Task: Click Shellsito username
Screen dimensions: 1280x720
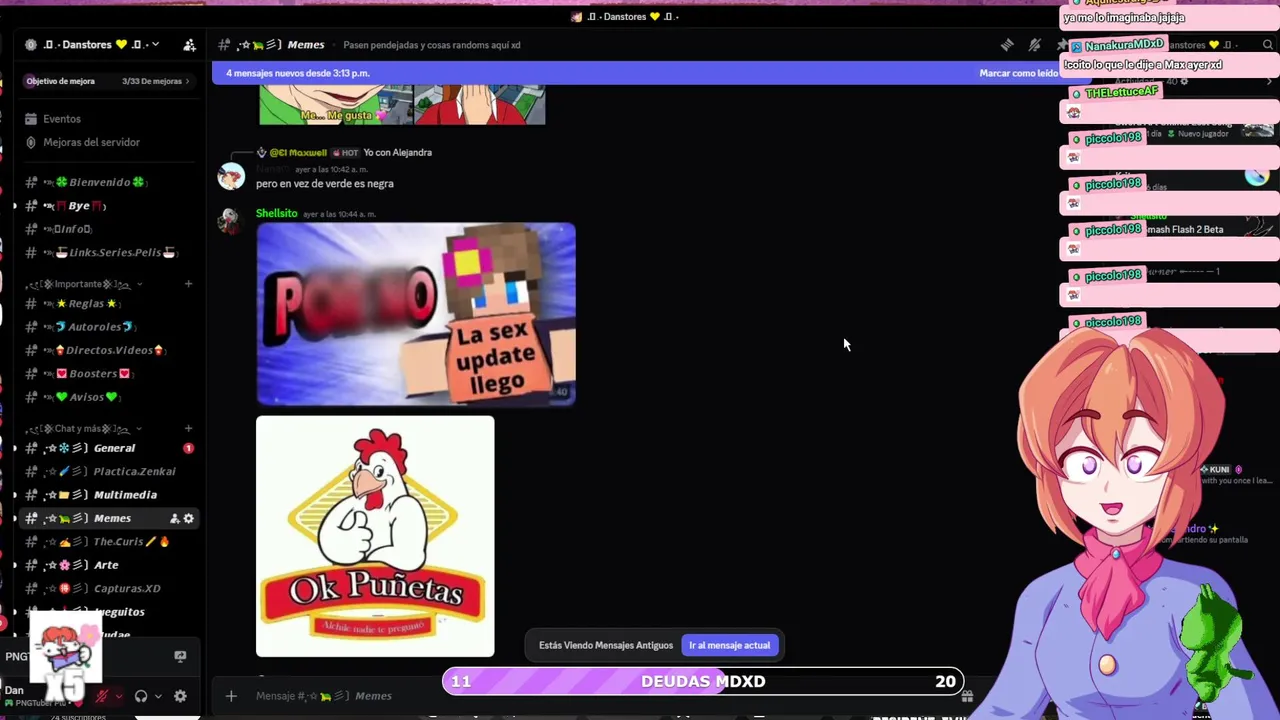Action: coord(276,213)
